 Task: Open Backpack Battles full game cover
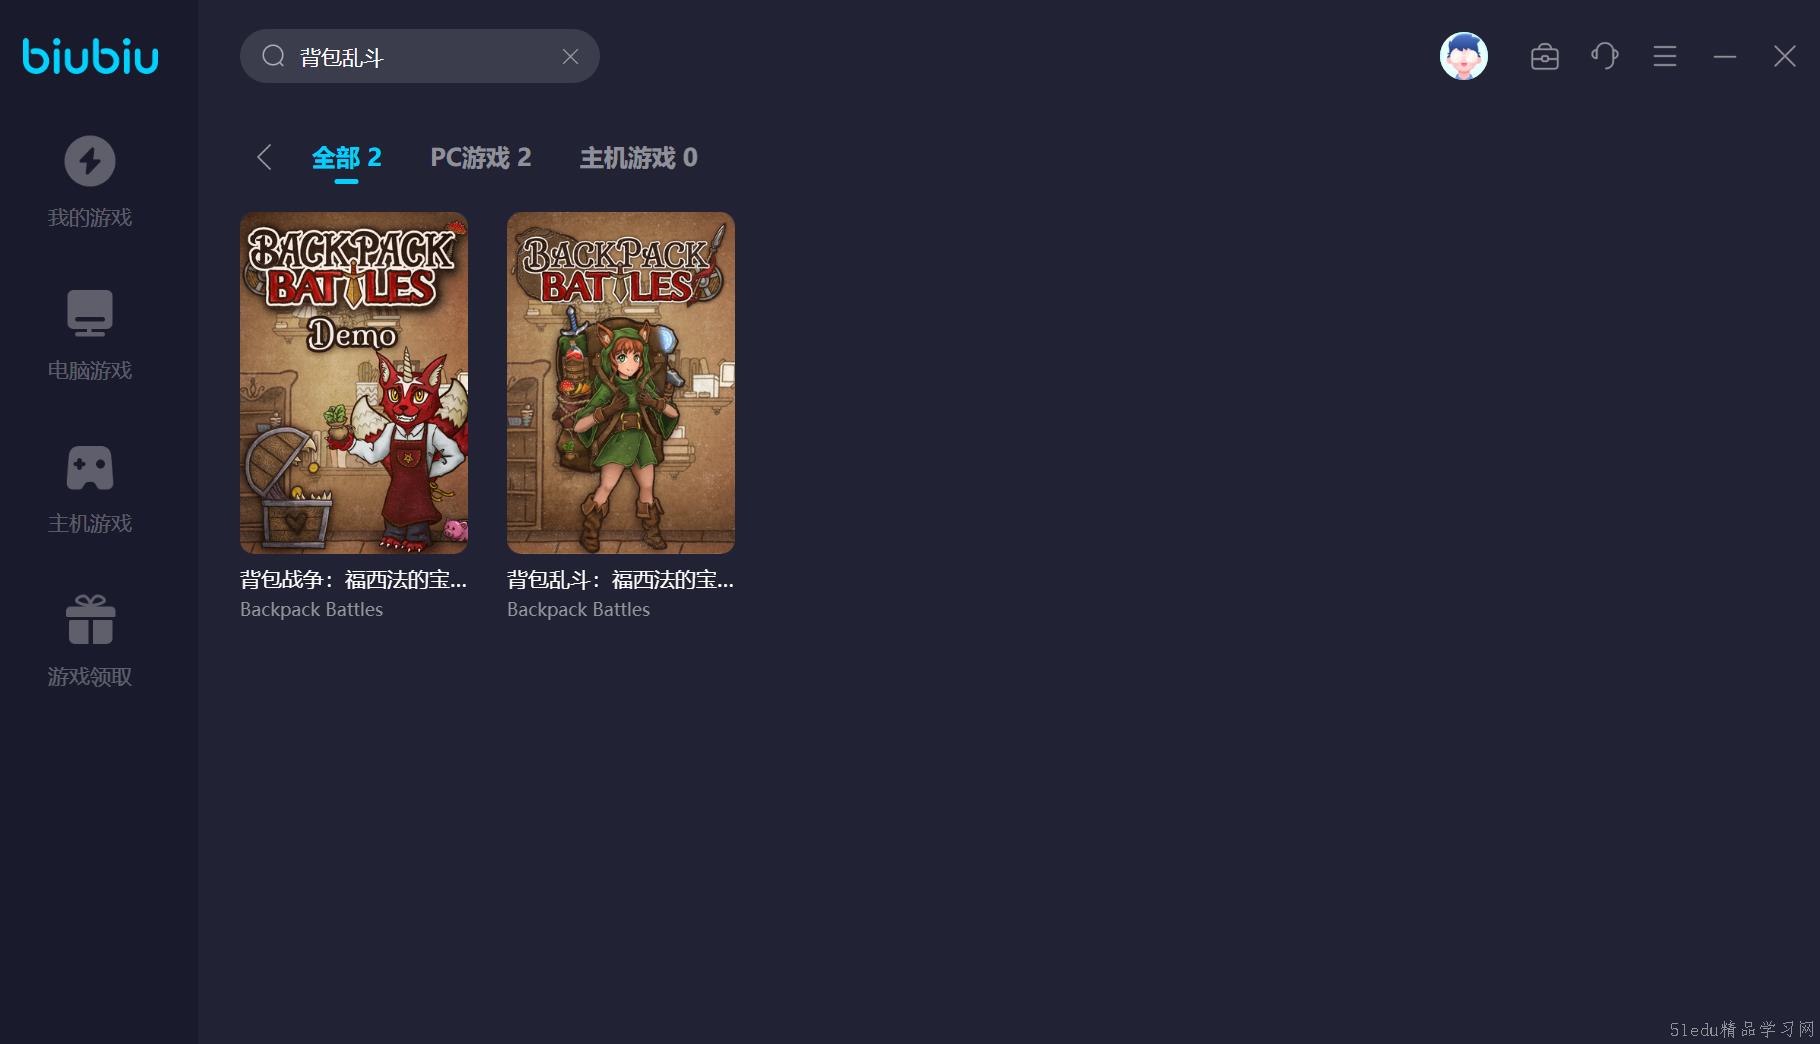pyautogui.click(x=621, y=383)
